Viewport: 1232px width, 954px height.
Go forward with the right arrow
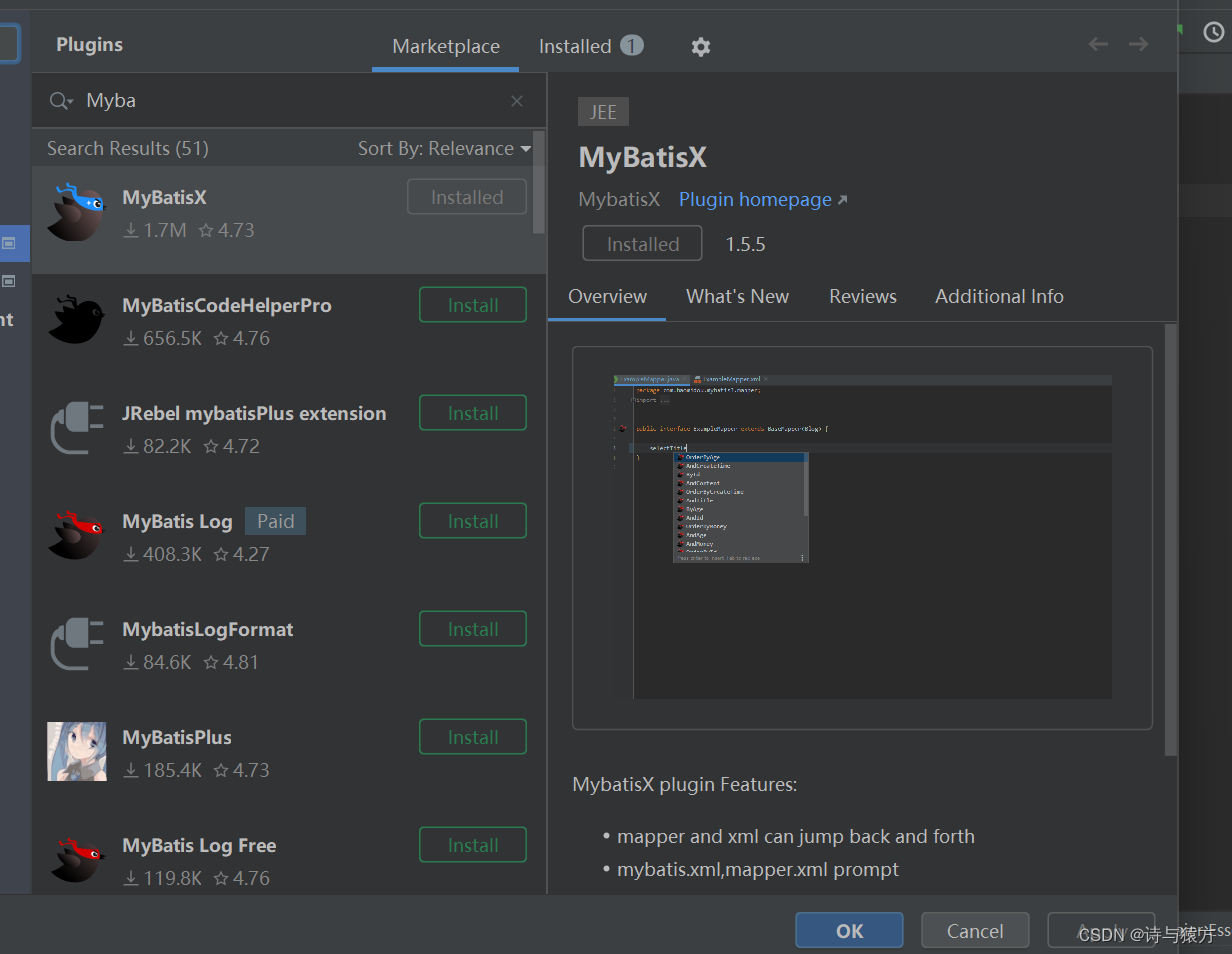click(x=1138, y=44)
